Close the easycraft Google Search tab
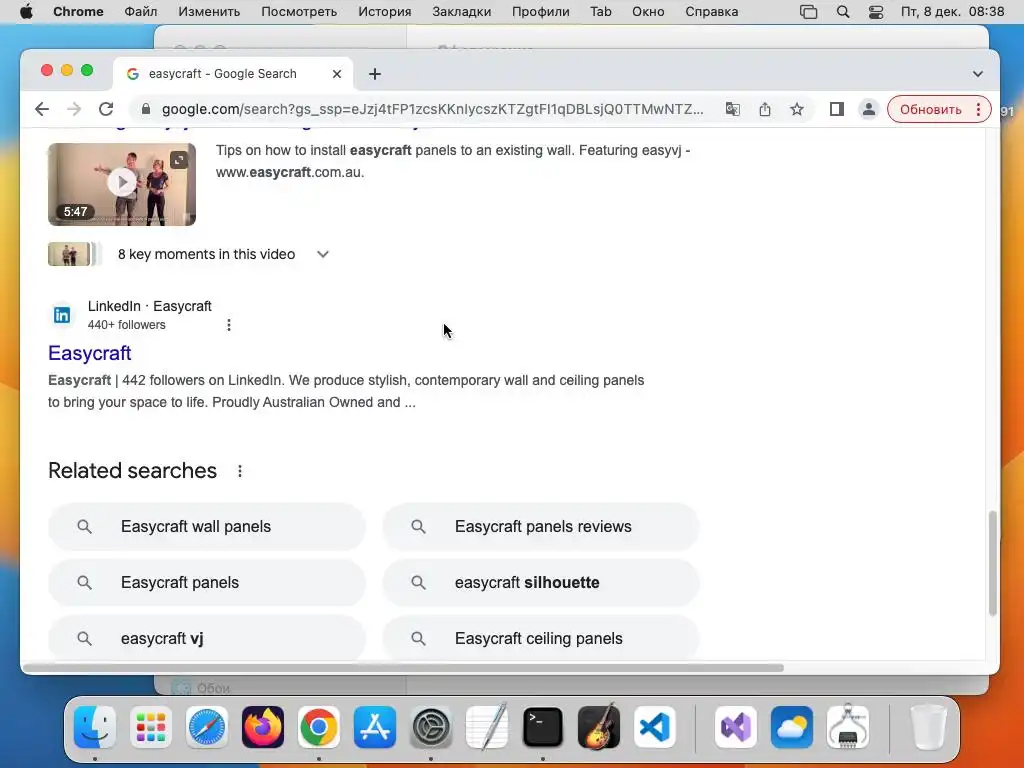This screenshot has width=1024, height=768. (x=337, y=74)
